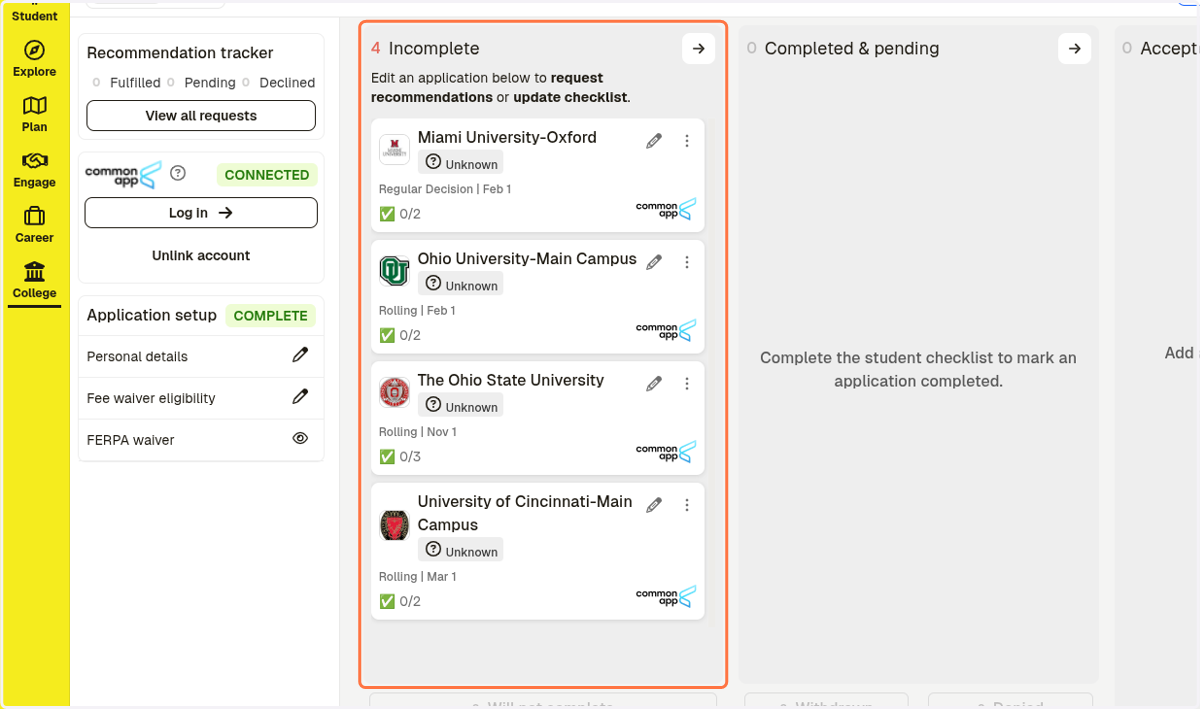
Task: Open the Plan section in sidebar
Action: pos(34,114)
